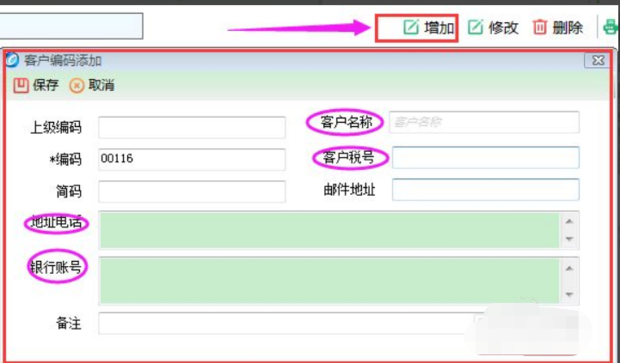Save the customer code with 保存
The image size is (620, 363).
pyautogui.click(x=36, y=85)
